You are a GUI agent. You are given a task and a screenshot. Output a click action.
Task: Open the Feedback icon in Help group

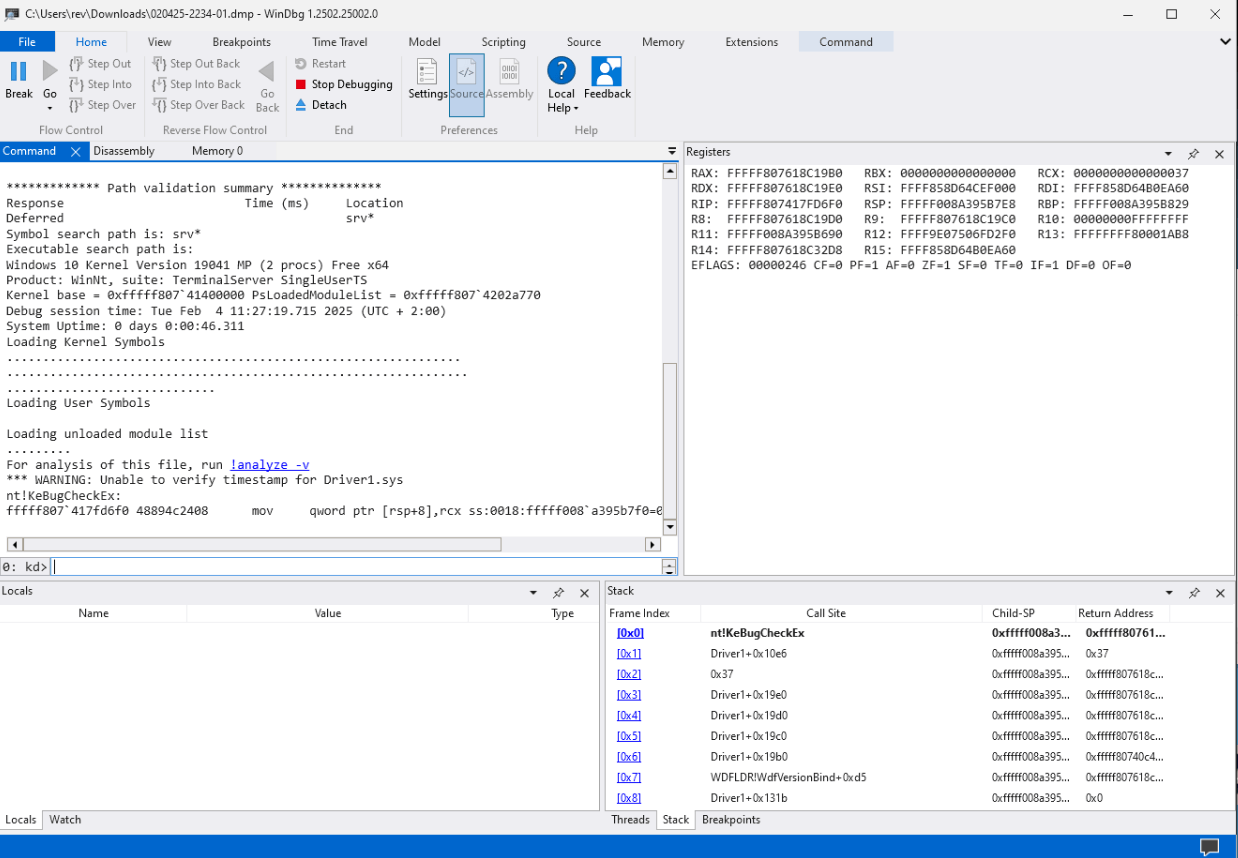607,72
